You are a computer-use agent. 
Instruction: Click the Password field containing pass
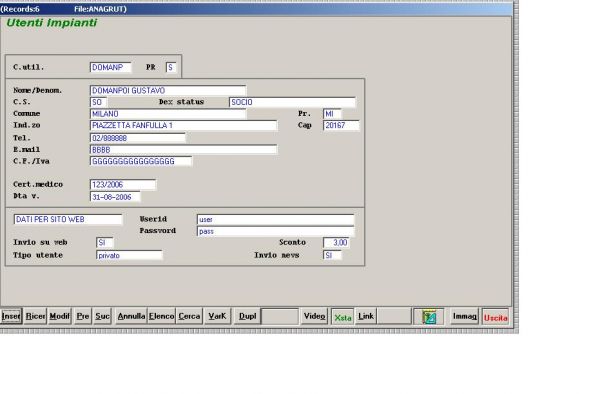click(x=276, y=231)
